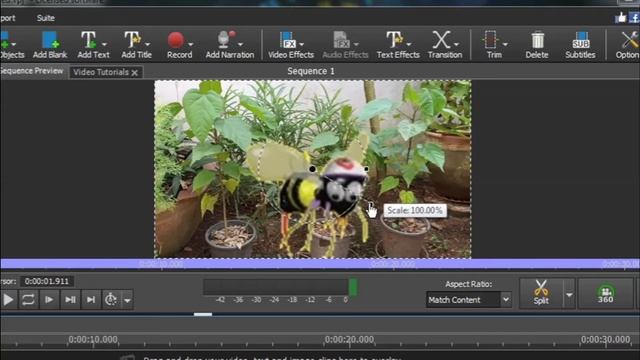The width and height of the screenshot is (640, 360).
Task: Click the playback speed clock icon
Action: [x=111, y=300]
